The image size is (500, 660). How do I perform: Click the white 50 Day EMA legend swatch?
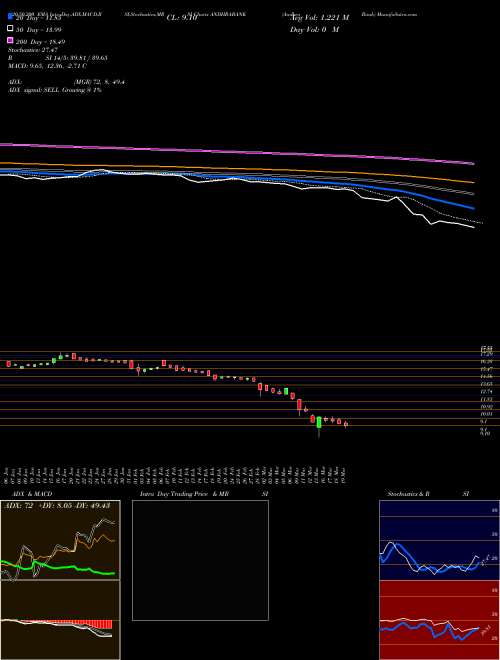(10, 29)
